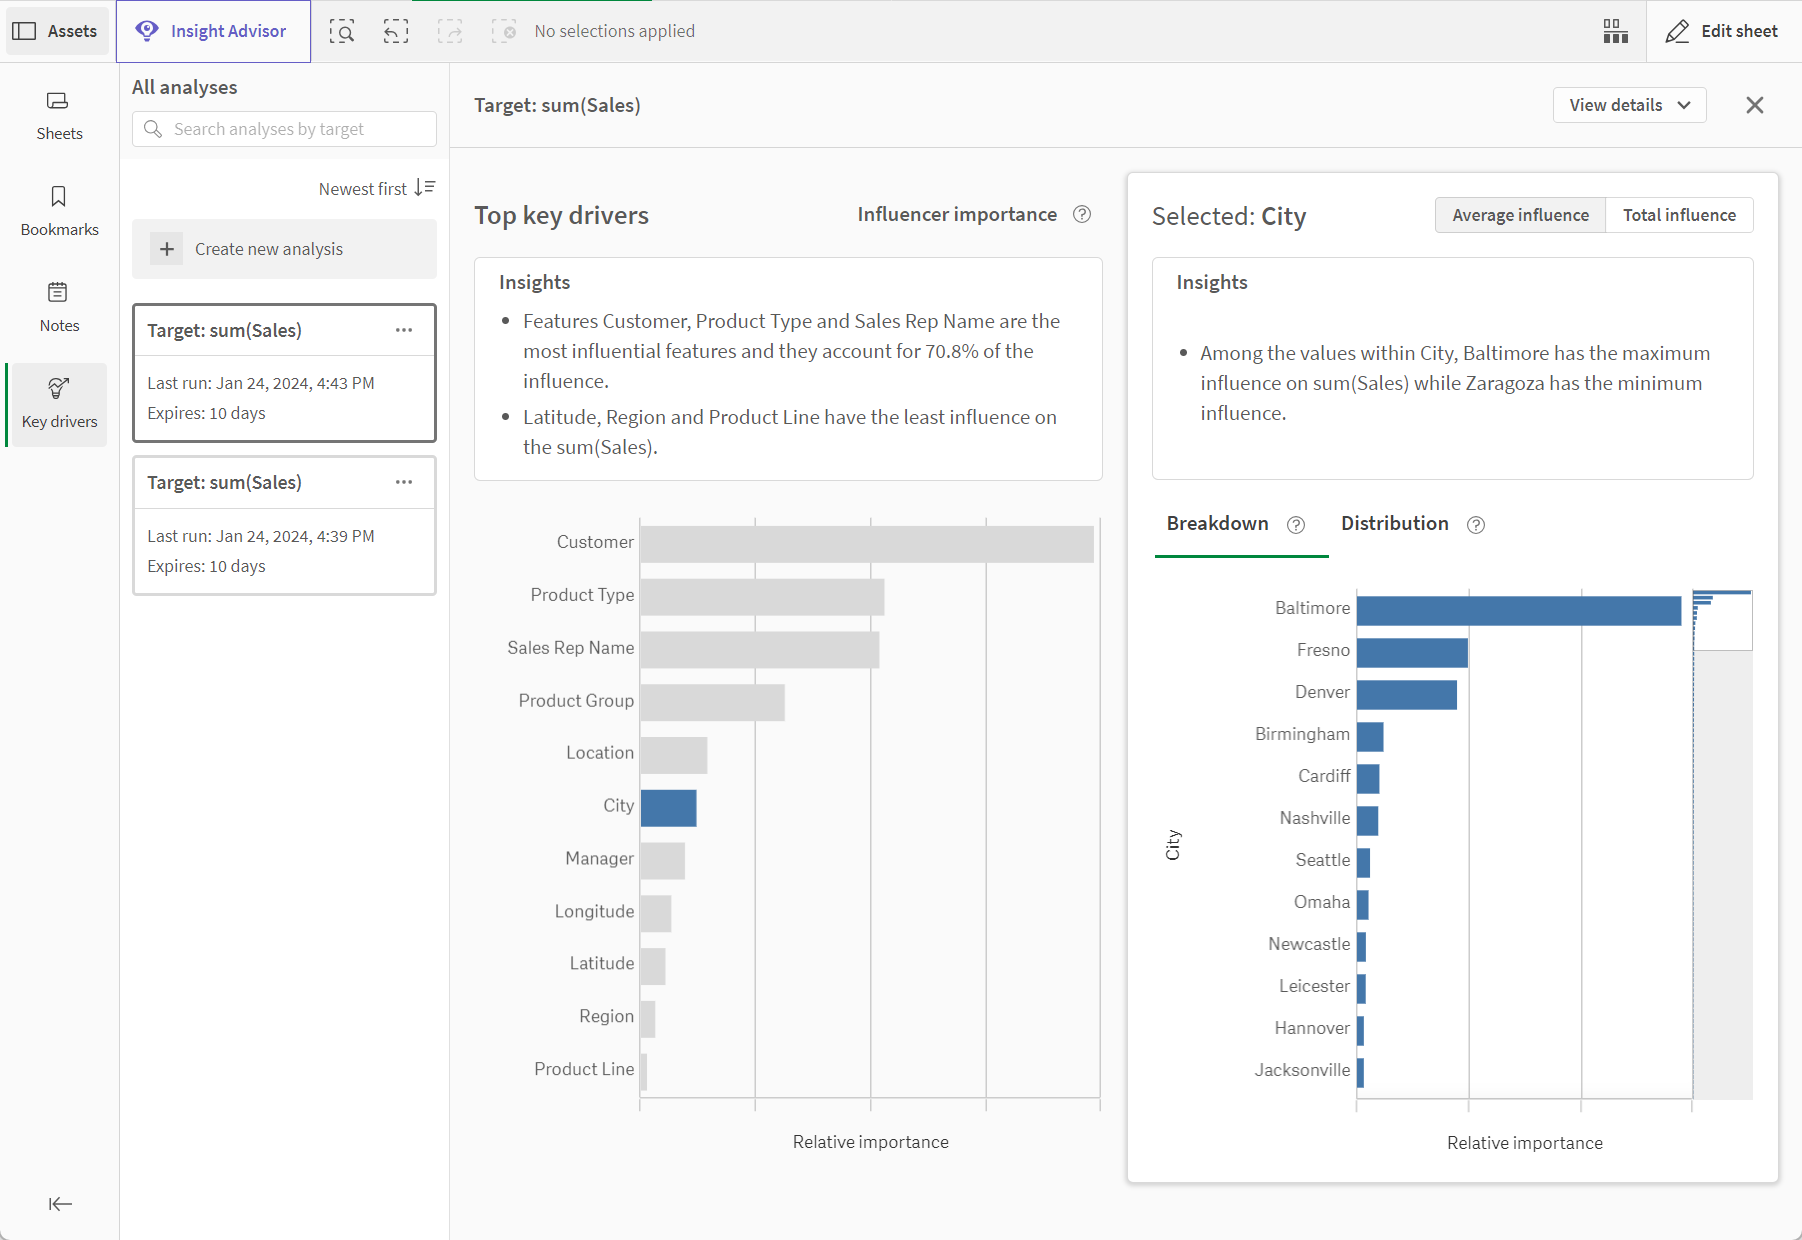Select the Key drivers sidebar item
1802x1240 pixels.
pyautogui.click(x=59, y=404)
